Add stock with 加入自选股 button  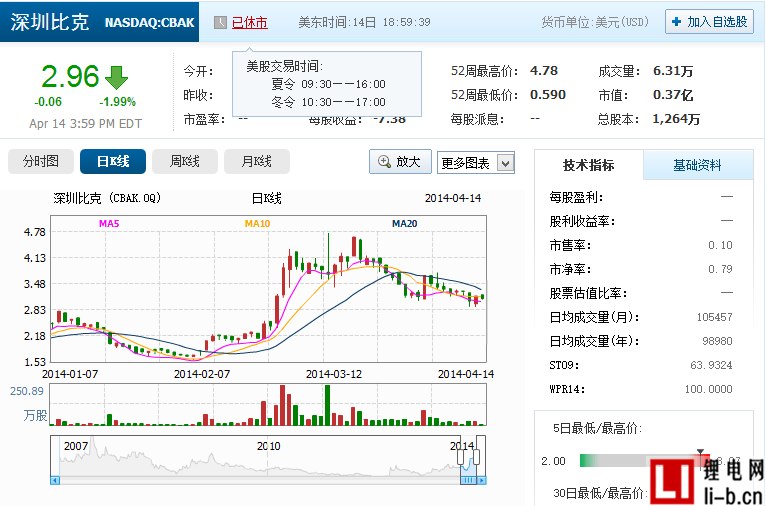tap(709, 22)
